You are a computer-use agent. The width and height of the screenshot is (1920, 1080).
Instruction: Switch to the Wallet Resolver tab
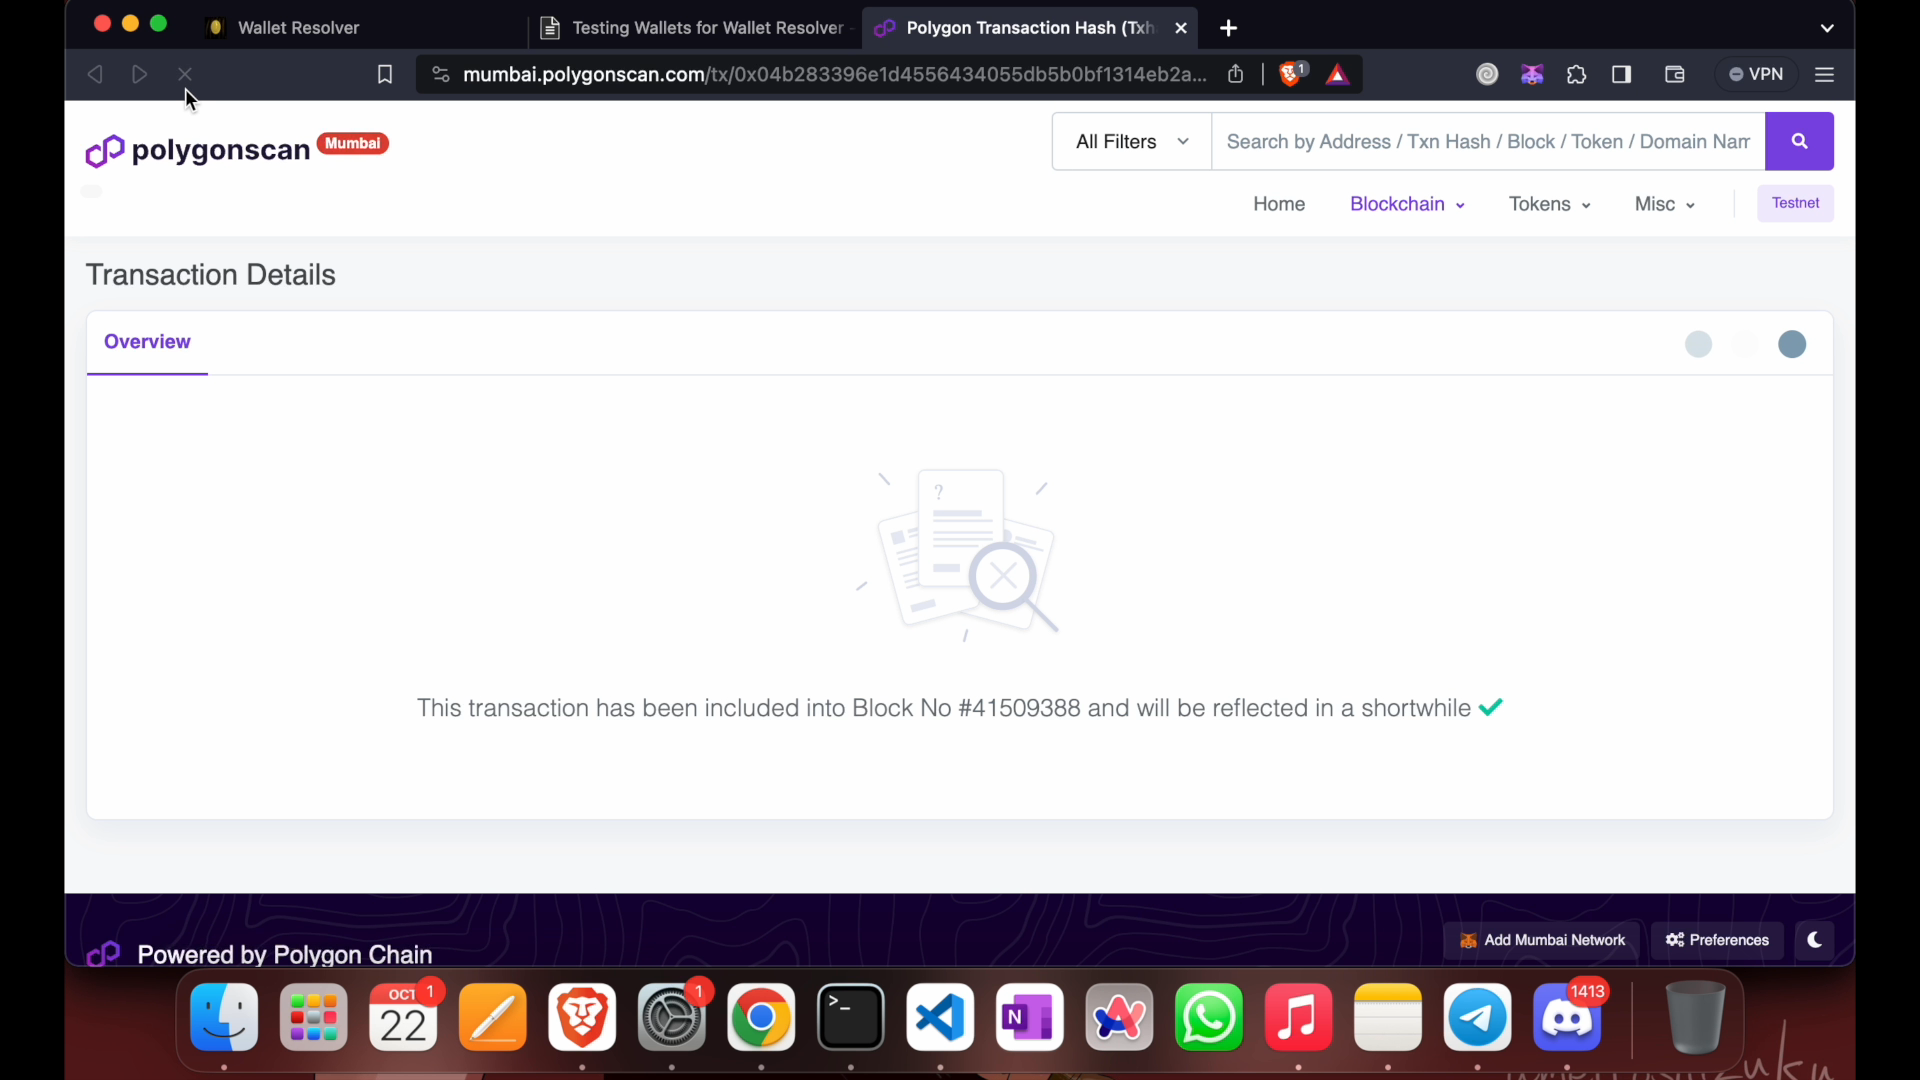point(297,28)
